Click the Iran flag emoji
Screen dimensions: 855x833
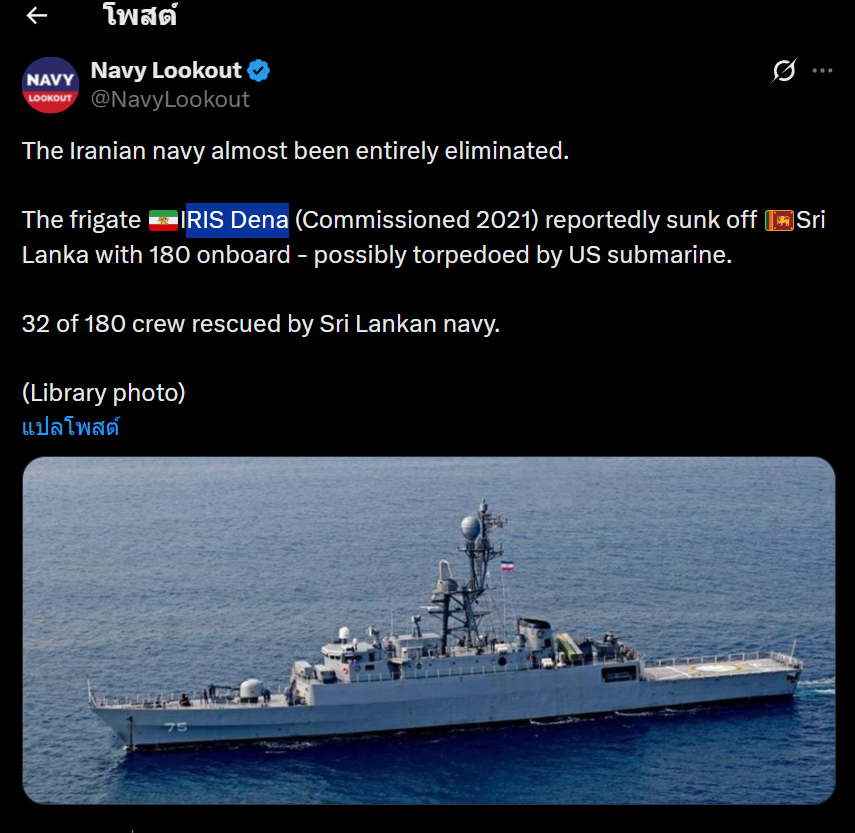(x=163, y=220)
